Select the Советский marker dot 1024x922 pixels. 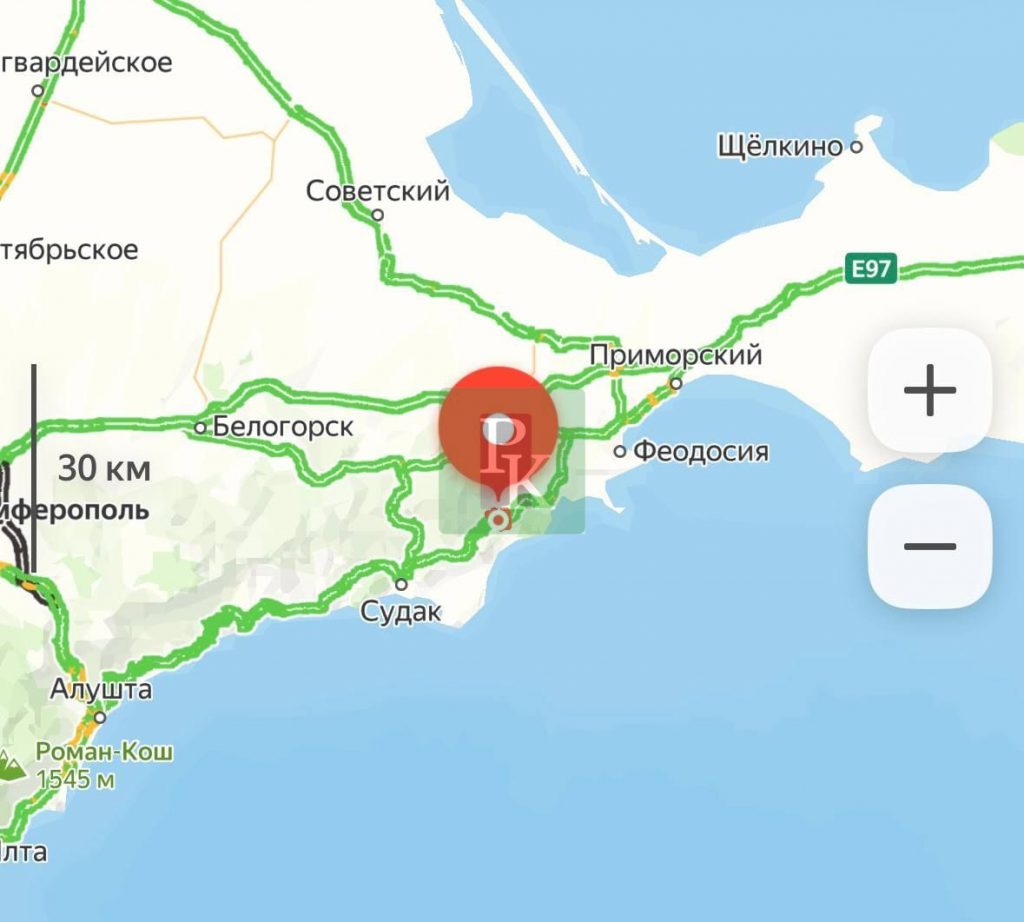(x=377, y=214)
